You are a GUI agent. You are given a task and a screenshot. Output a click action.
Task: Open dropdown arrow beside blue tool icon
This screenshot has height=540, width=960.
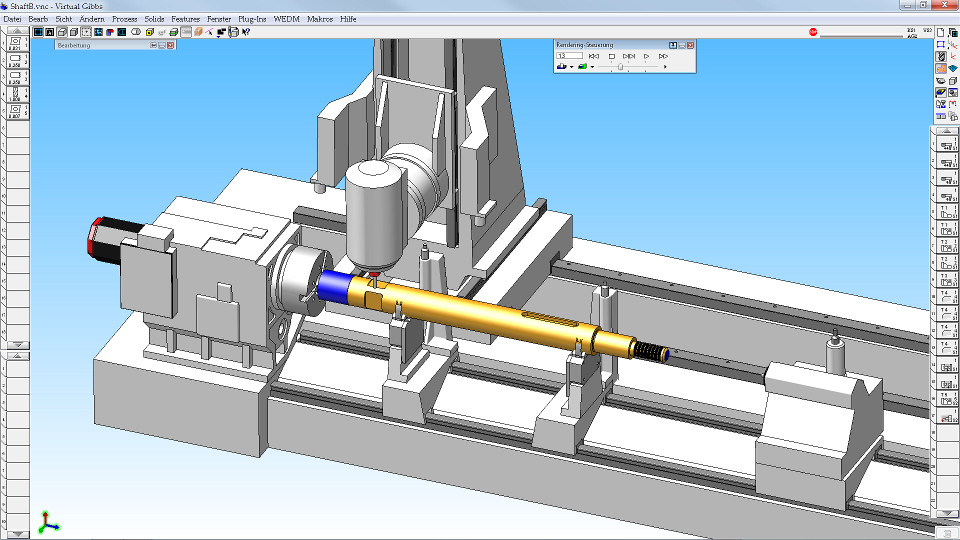(571, 67)
